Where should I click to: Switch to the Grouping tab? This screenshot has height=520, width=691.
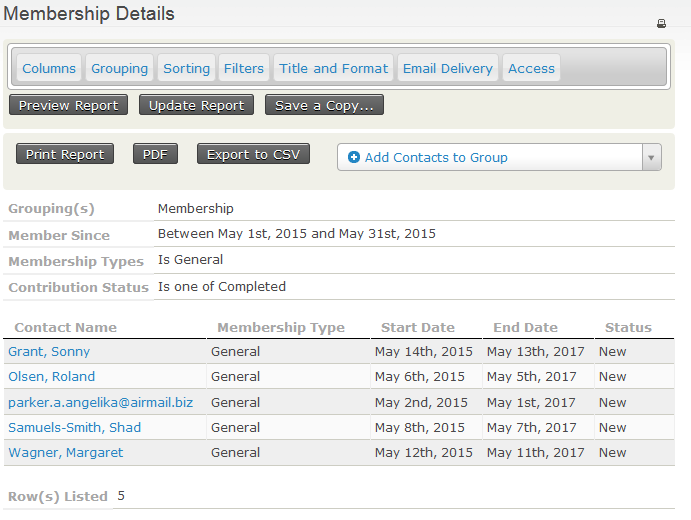pos(119,68)
